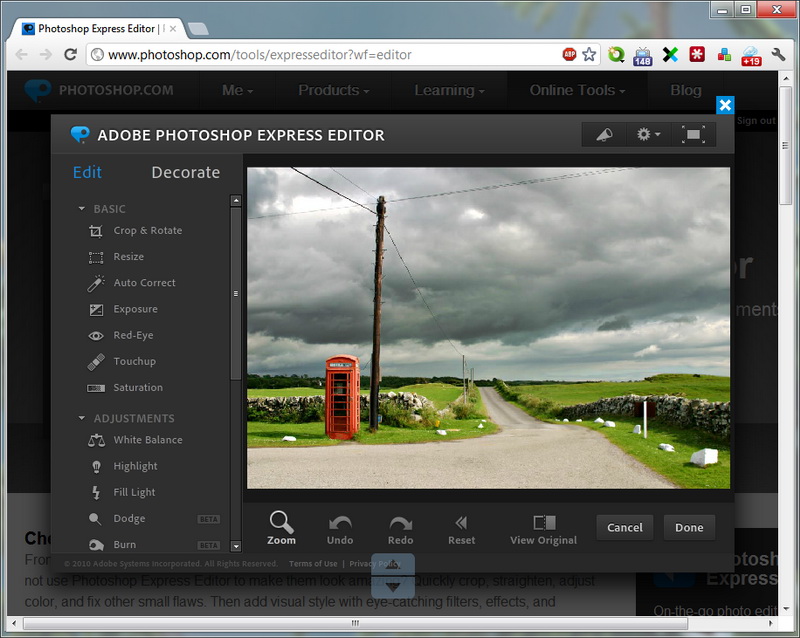
Task: Open the Online Tools menu
Action: [x=577, y=90]
